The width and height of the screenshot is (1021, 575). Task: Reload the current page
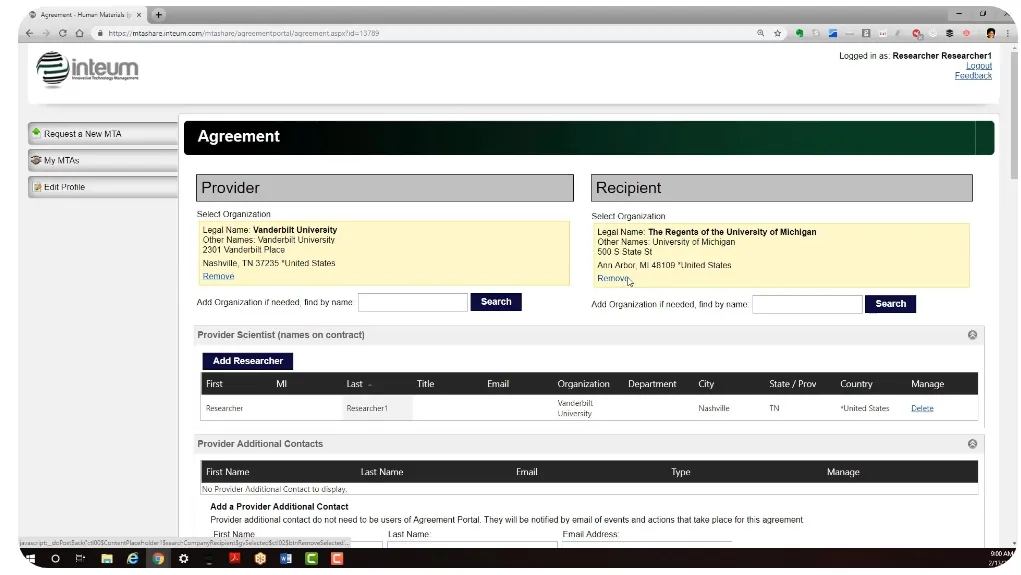coord(63,33)
